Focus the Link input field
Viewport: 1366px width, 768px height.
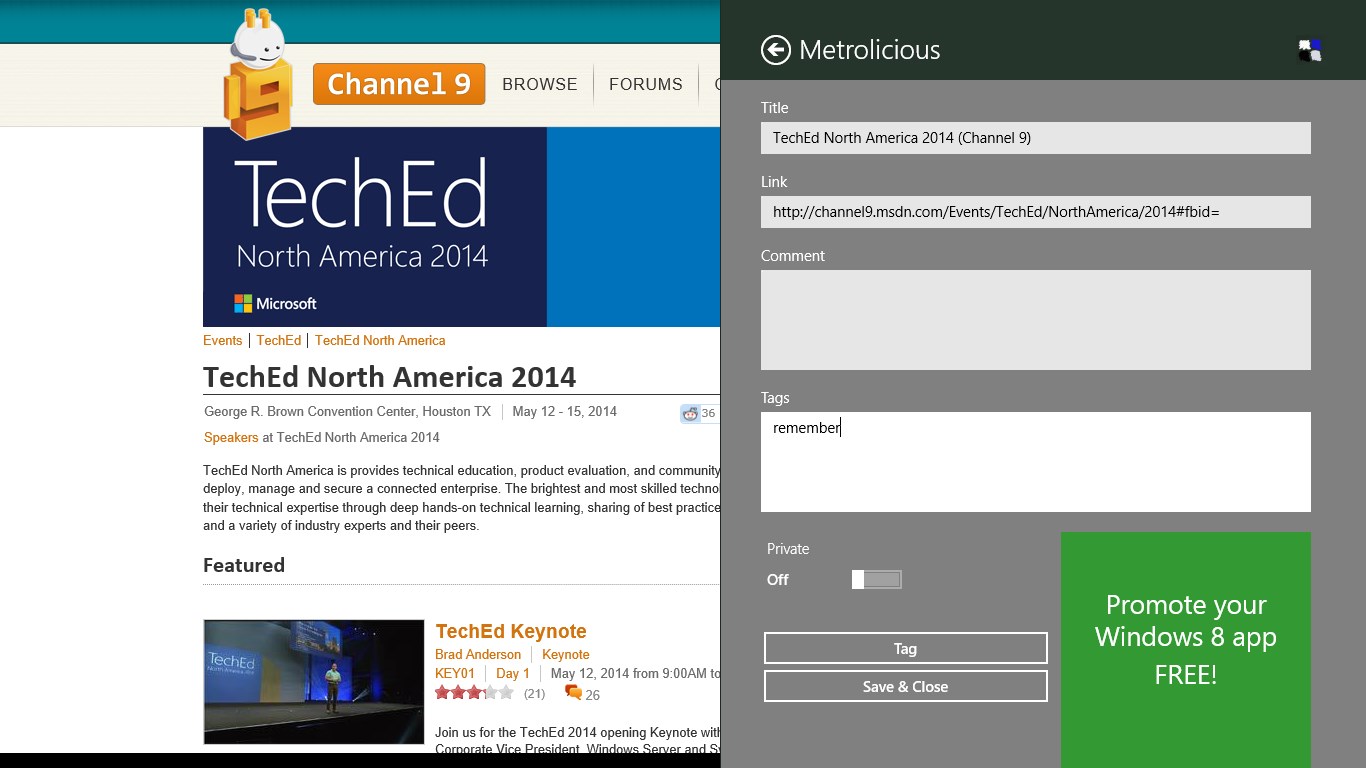coord(1035,212)
